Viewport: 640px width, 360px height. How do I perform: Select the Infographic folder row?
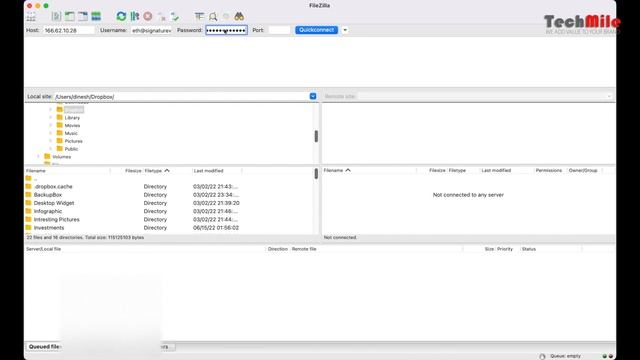click(169, 211)
